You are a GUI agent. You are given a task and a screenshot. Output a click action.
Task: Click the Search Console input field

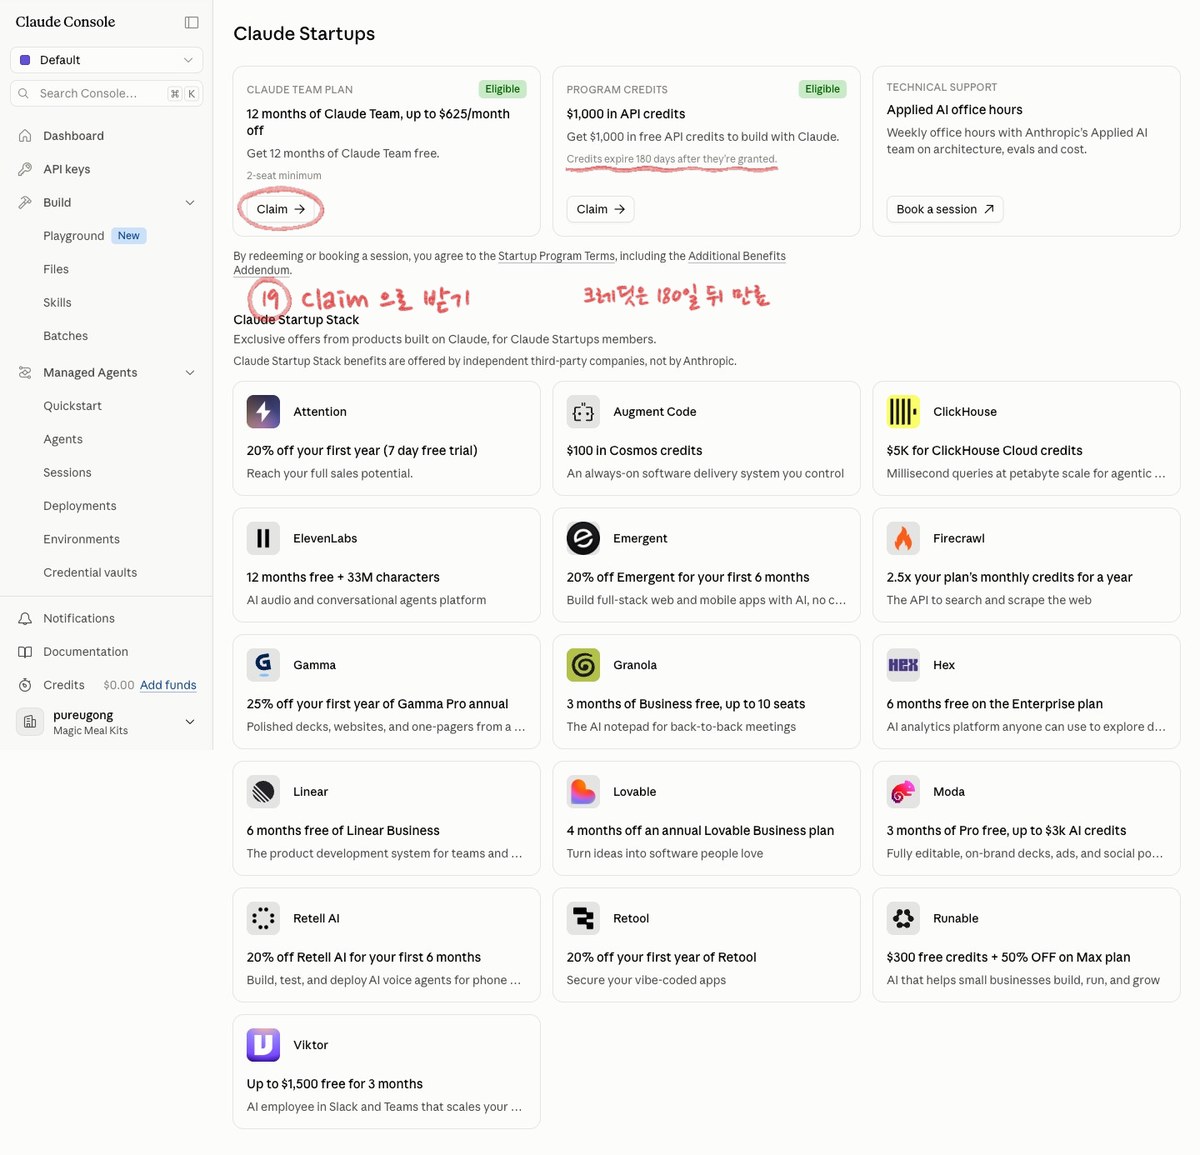(x=106, y=93)
